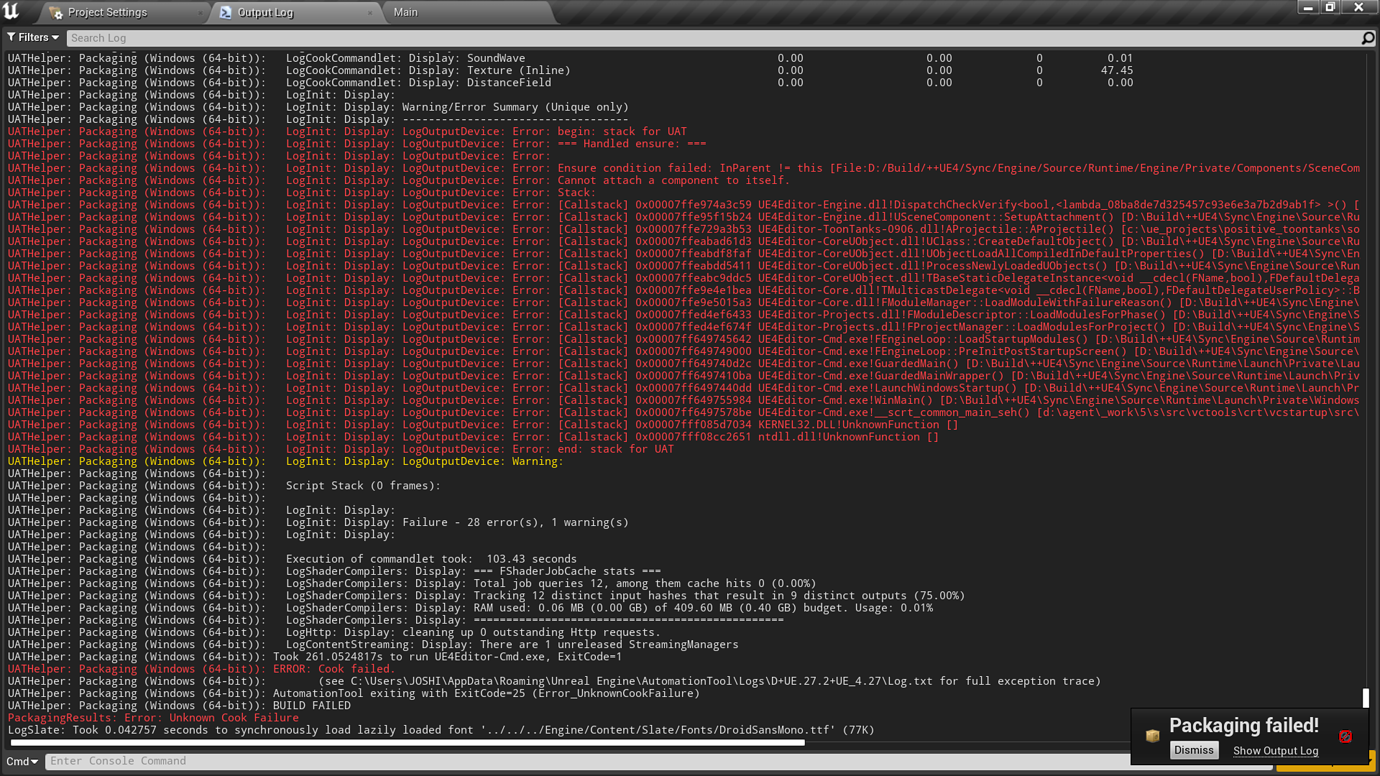Dismiss the Packaging failed notification
1380x776 pixels.
click(x=1194, y=750)
